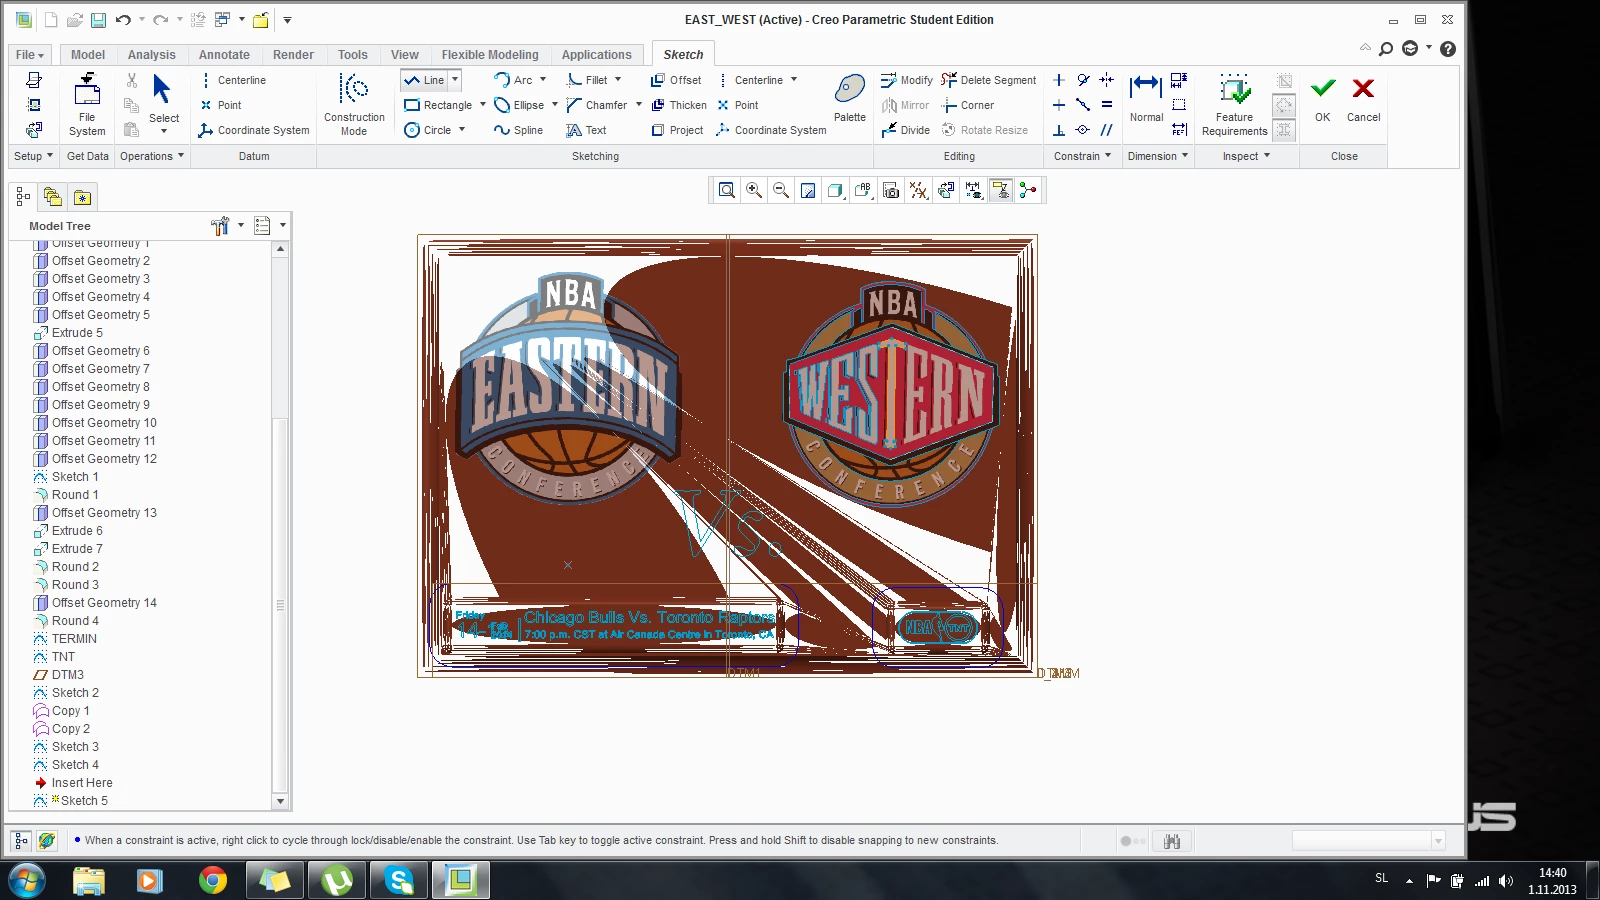
Task: Toggle the display style button
Action: click(x=835, y=190)
